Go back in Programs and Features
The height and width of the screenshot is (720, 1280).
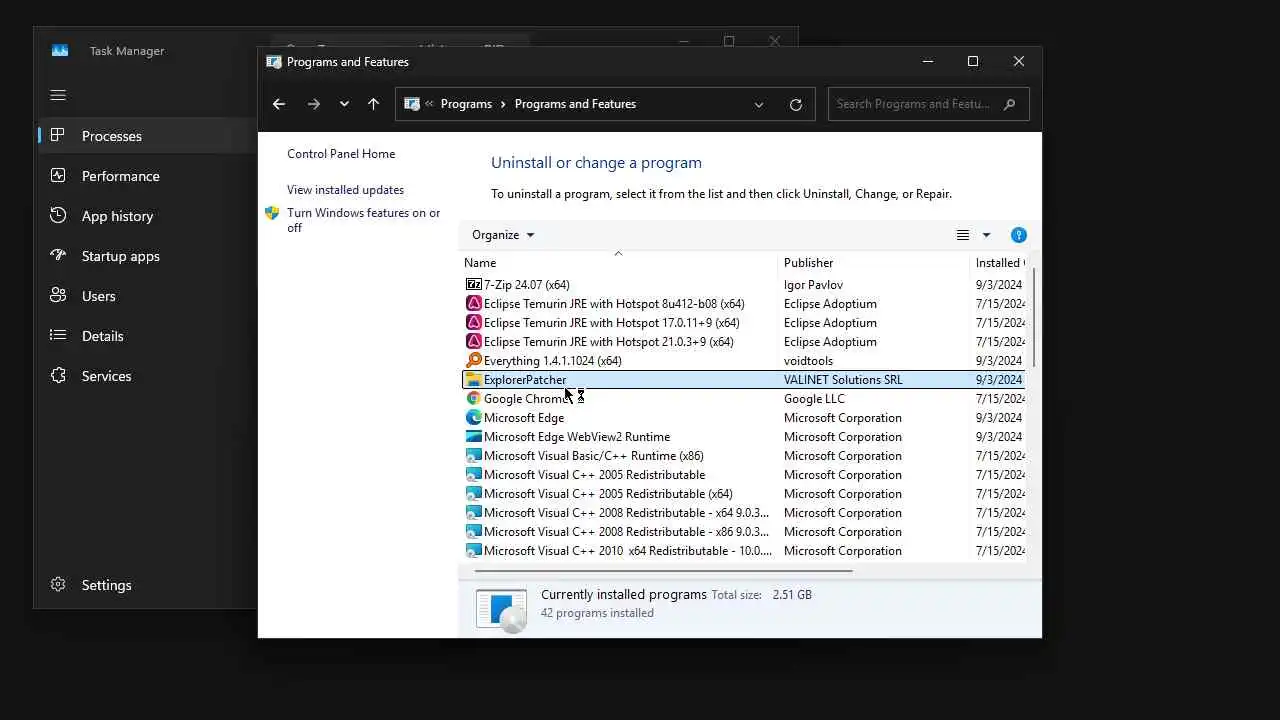click(x=279, y=104)
